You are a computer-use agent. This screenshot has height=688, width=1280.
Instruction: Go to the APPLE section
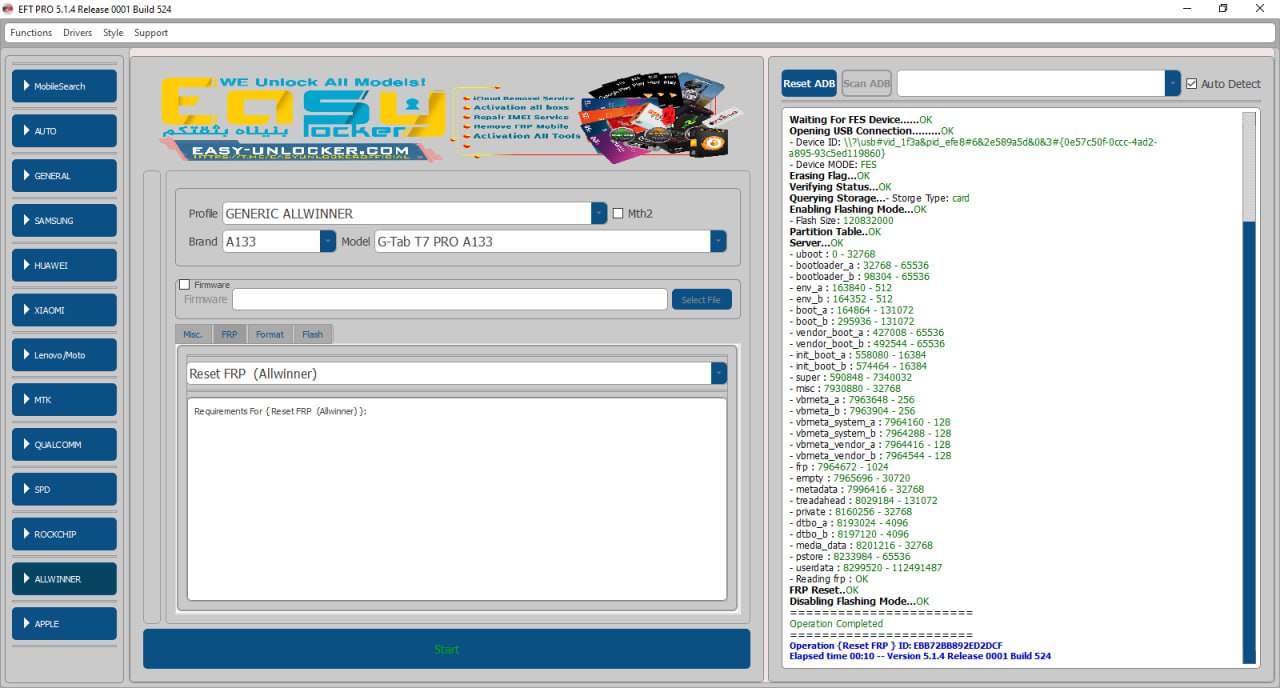pos(64,624)
